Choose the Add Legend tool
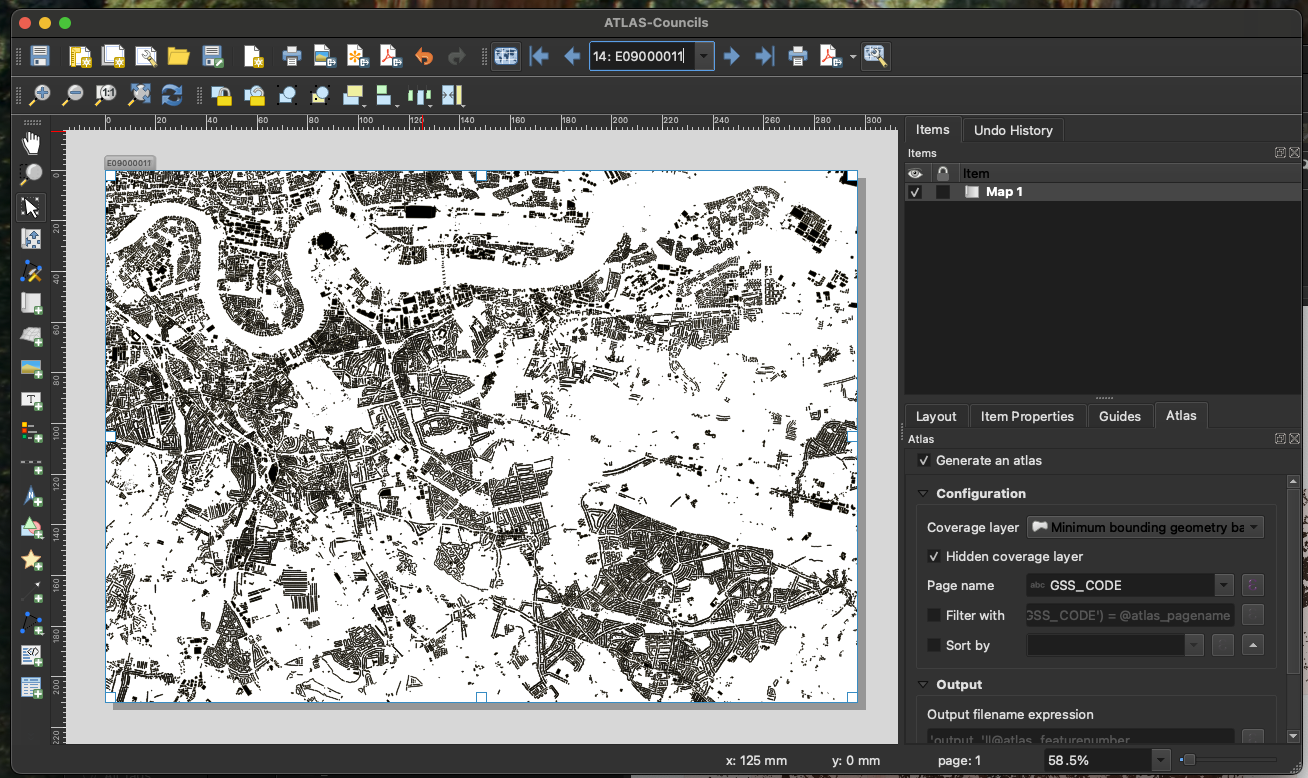Image resolution: width=1308 pixels, height=778 pixels. (32, 432)
